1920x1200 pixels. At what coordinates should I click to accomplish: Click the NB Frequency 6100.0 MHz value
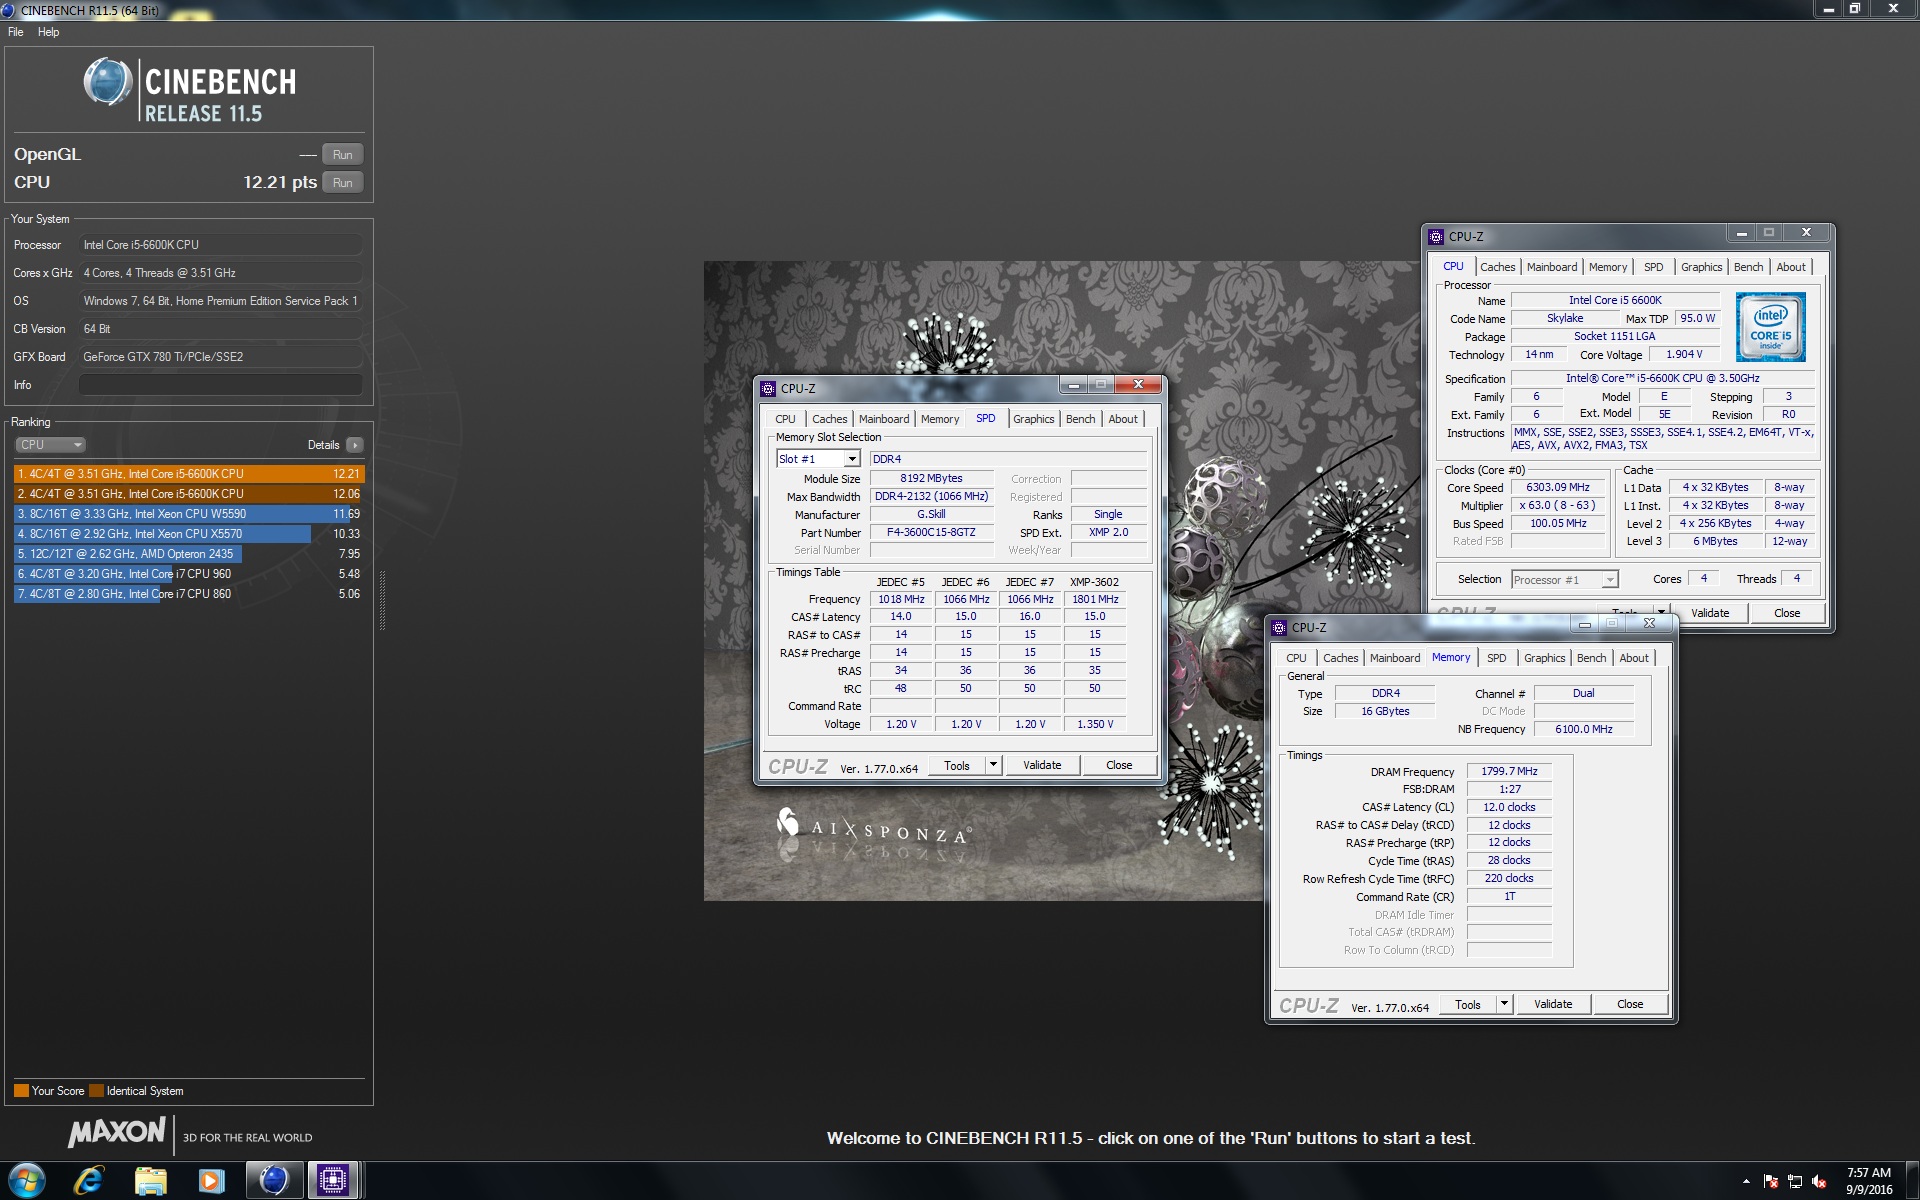point(1583,729)
